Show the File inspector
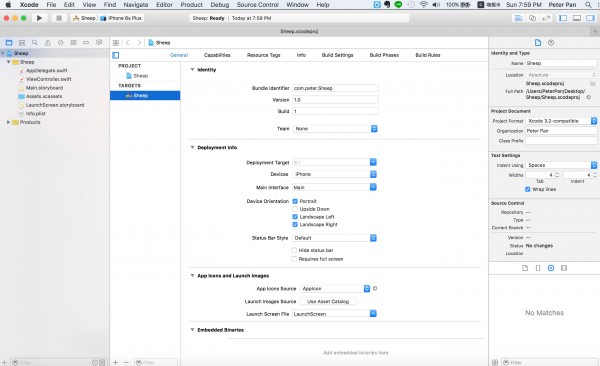Image resolution: width=600 pixels, height=366 pixels. [538, 42]
